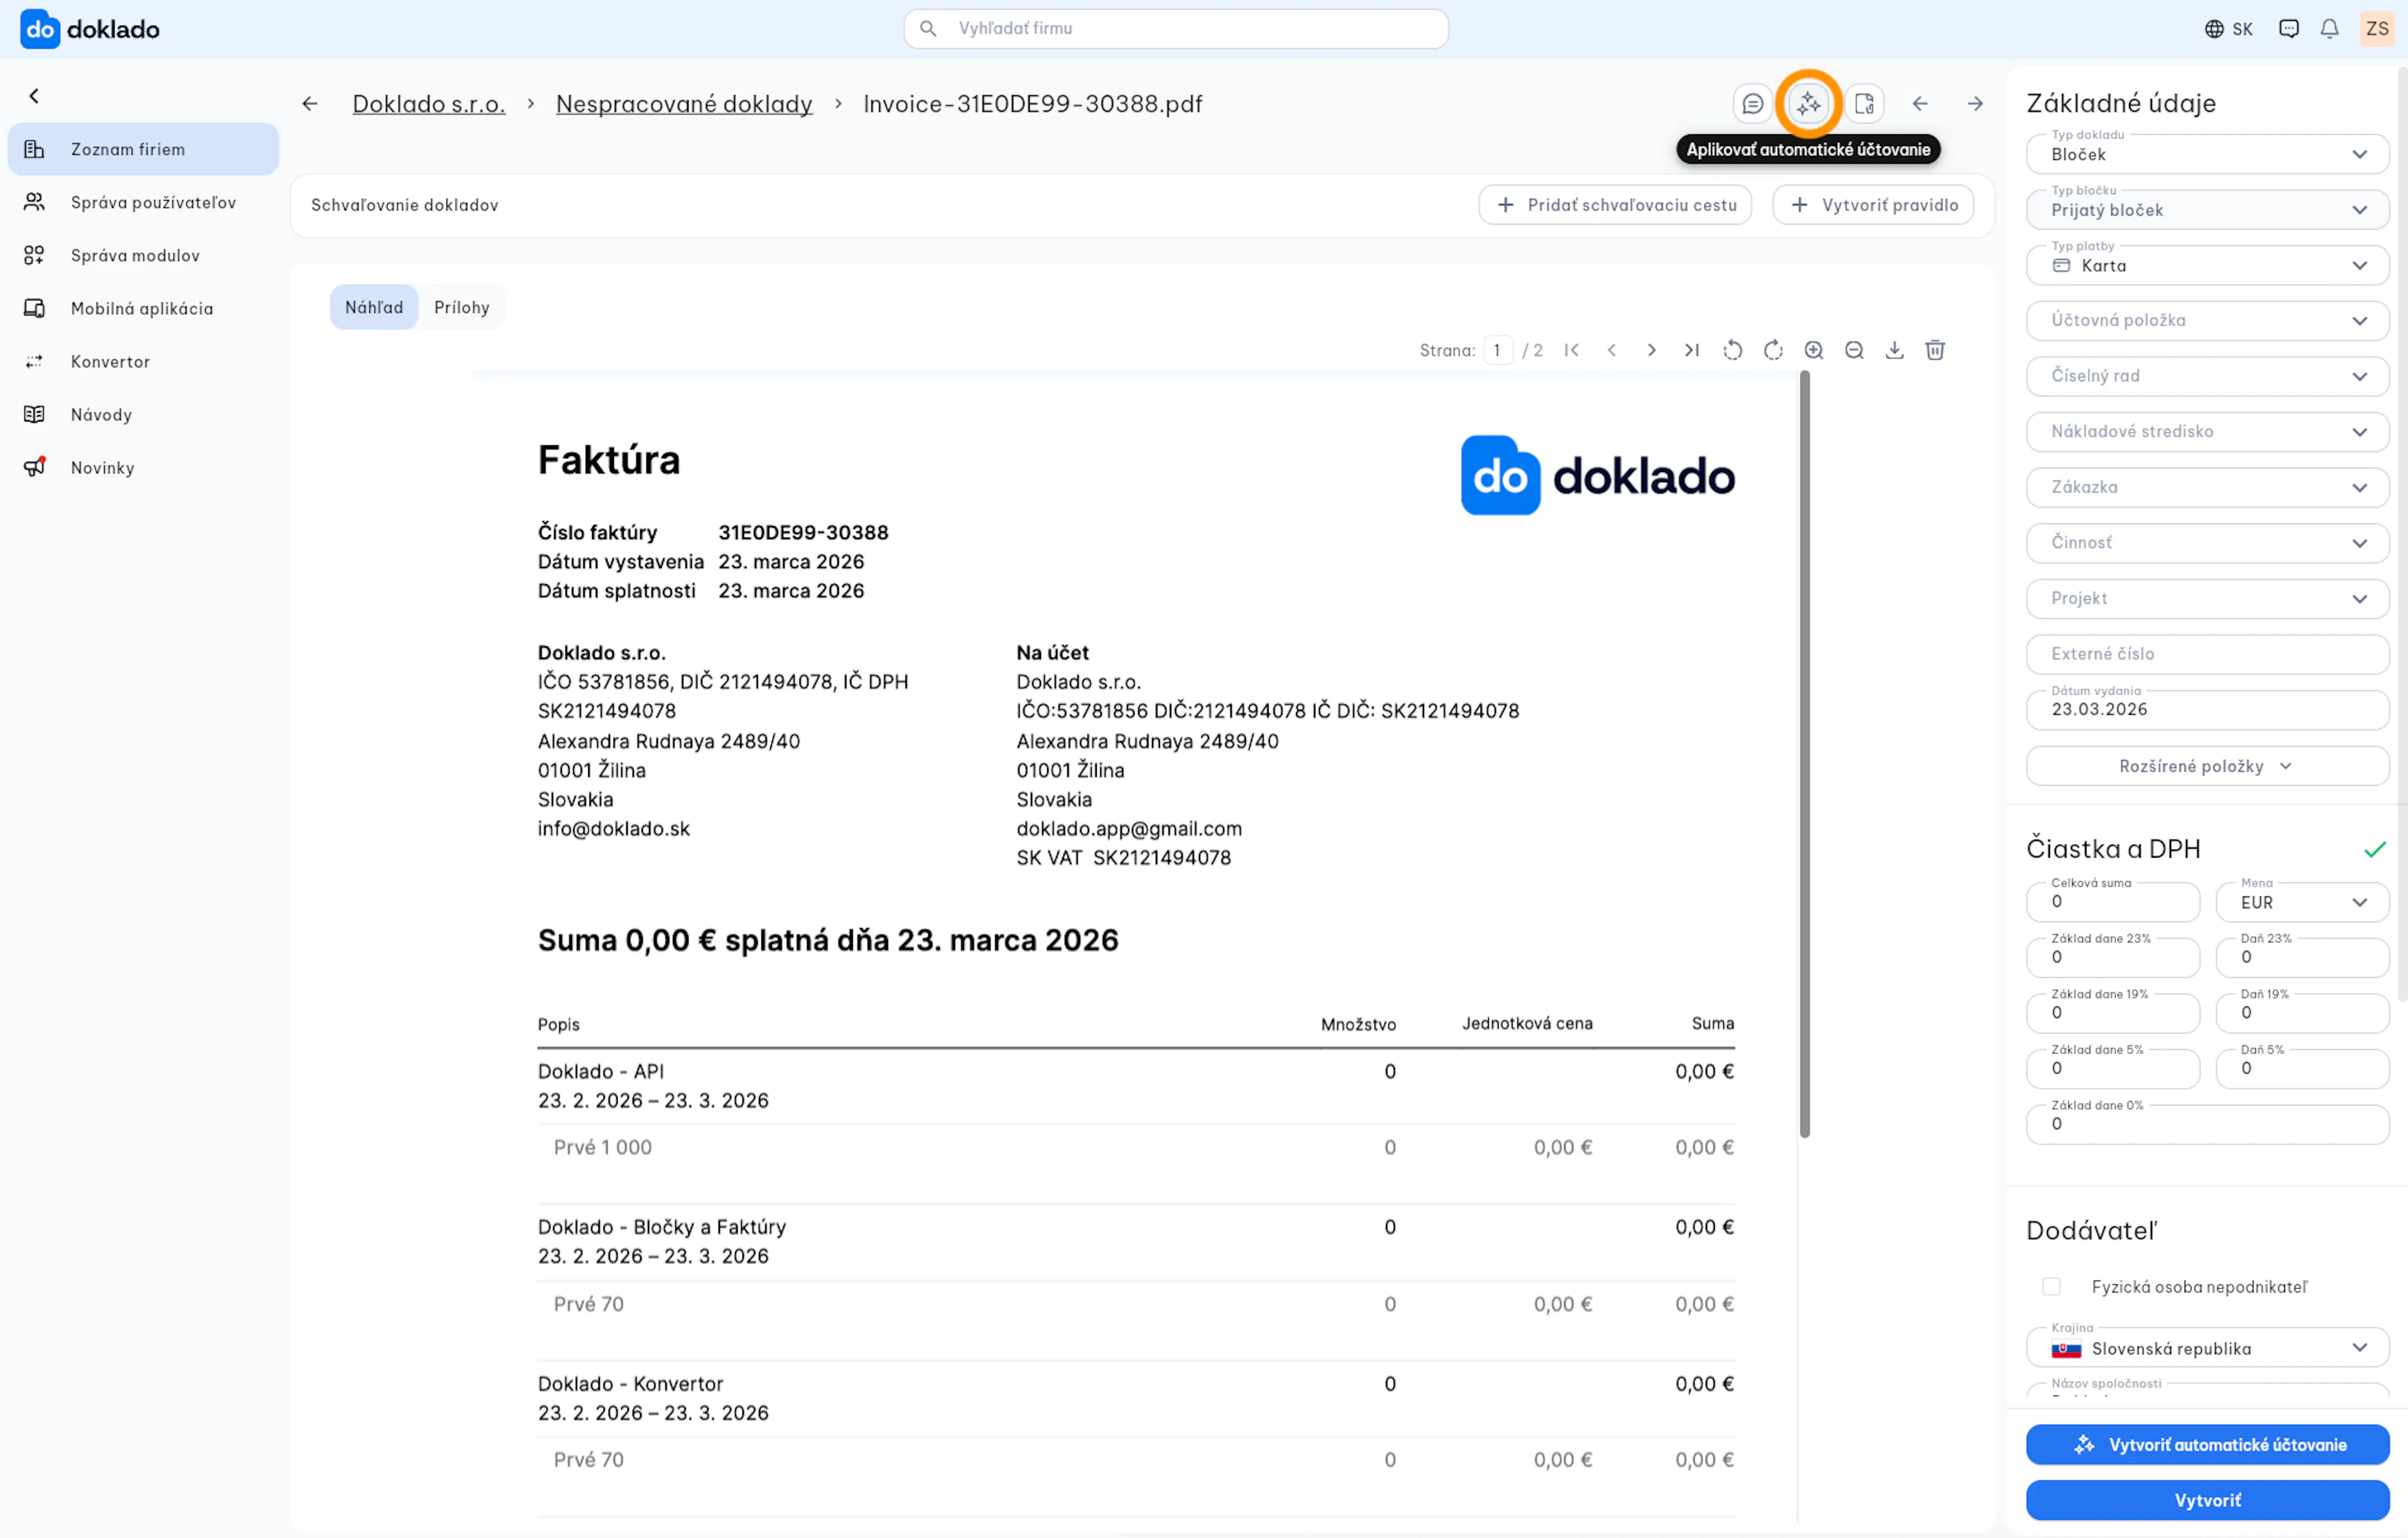Jump to first page of preview

pyautogui.click(x=1572, y=350)
